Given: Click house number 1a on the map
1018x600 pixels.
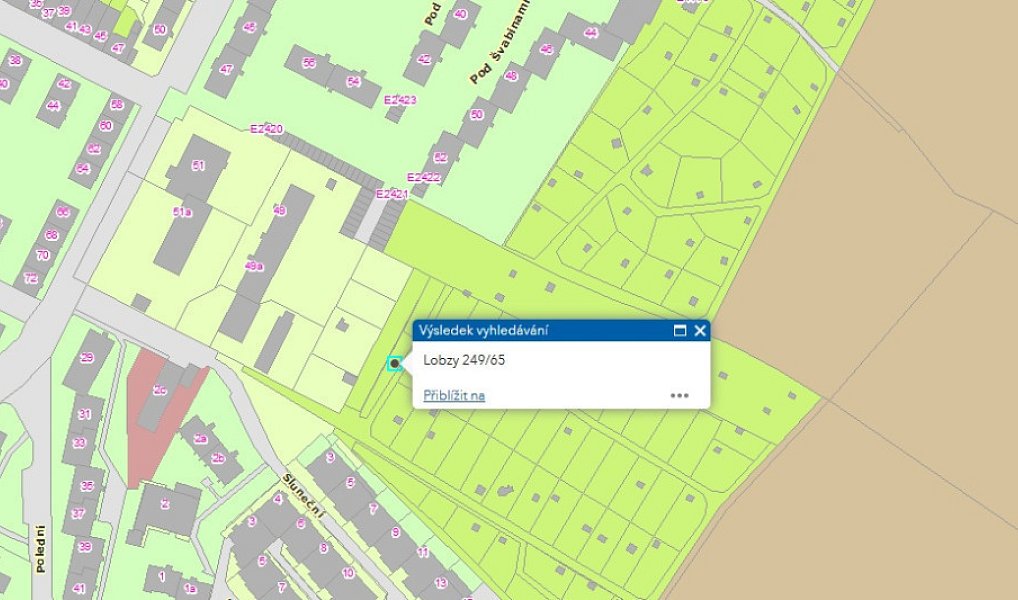Looking at the screenshot, I should click(x=190, y=588).
